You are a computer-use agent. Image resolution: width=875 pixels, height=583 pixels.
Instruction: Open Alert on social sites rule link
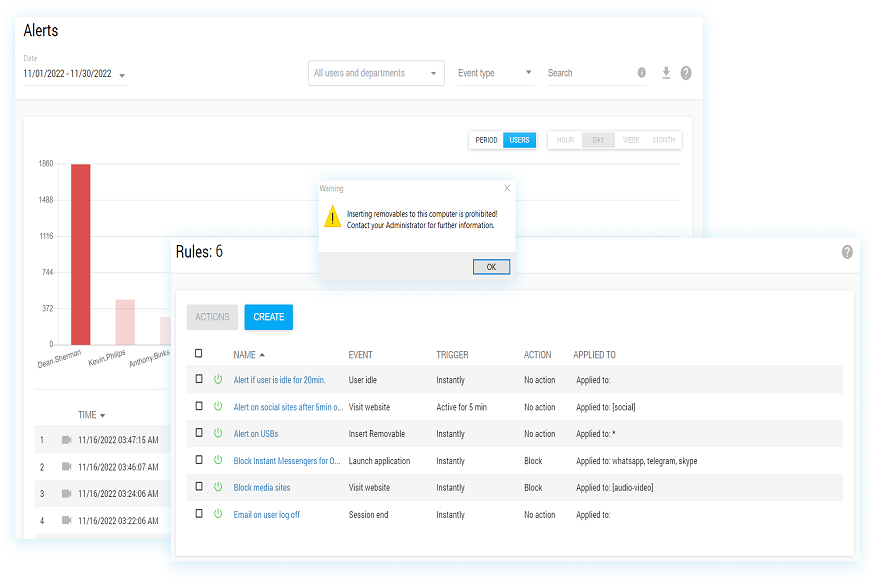tap(288, 407)
